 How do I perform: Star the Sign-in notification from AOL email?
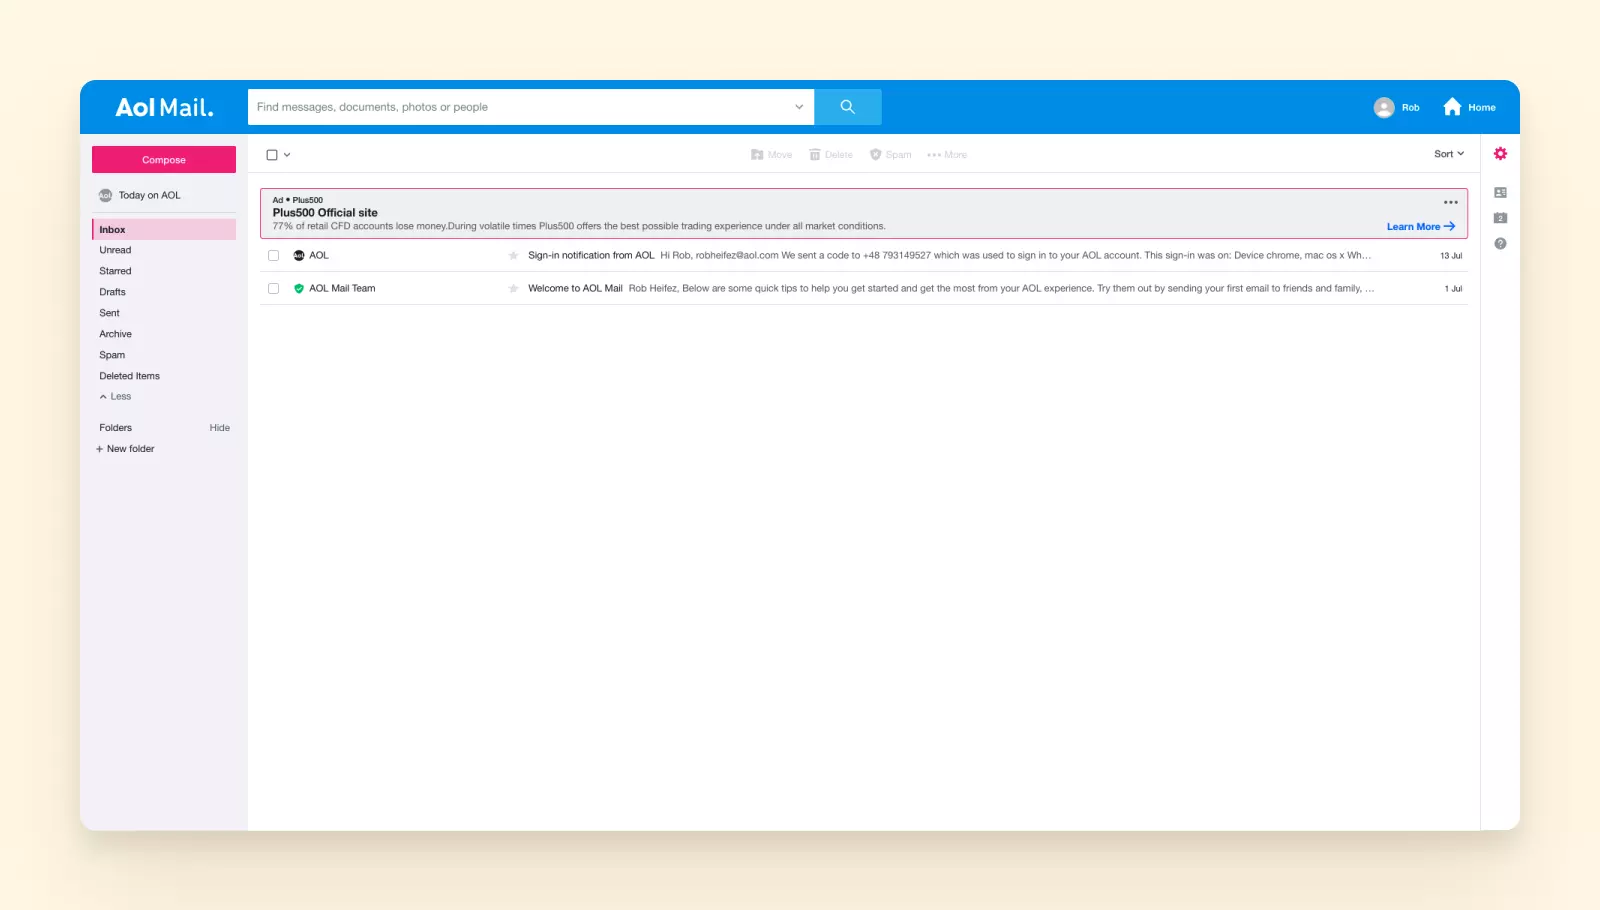click(x=513, y=256)
